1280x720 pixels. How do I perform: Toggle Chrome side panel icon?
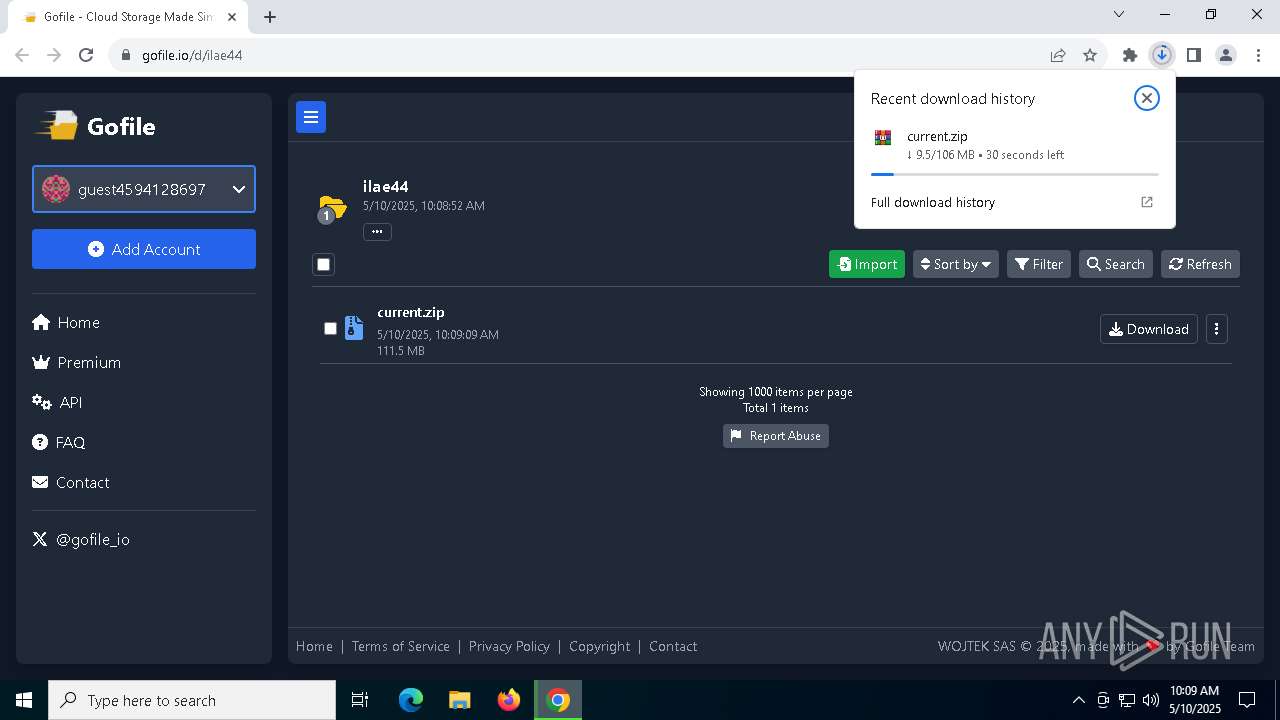point(1194,55)
